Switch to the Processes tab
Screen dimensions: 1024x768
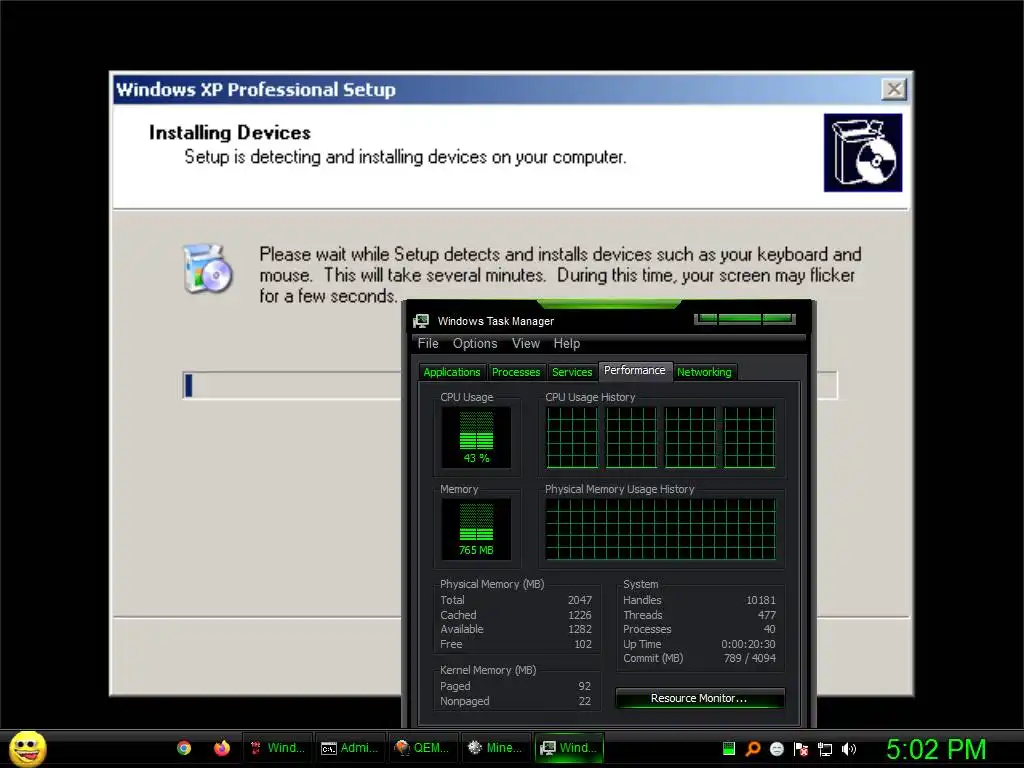pos(516,372)
